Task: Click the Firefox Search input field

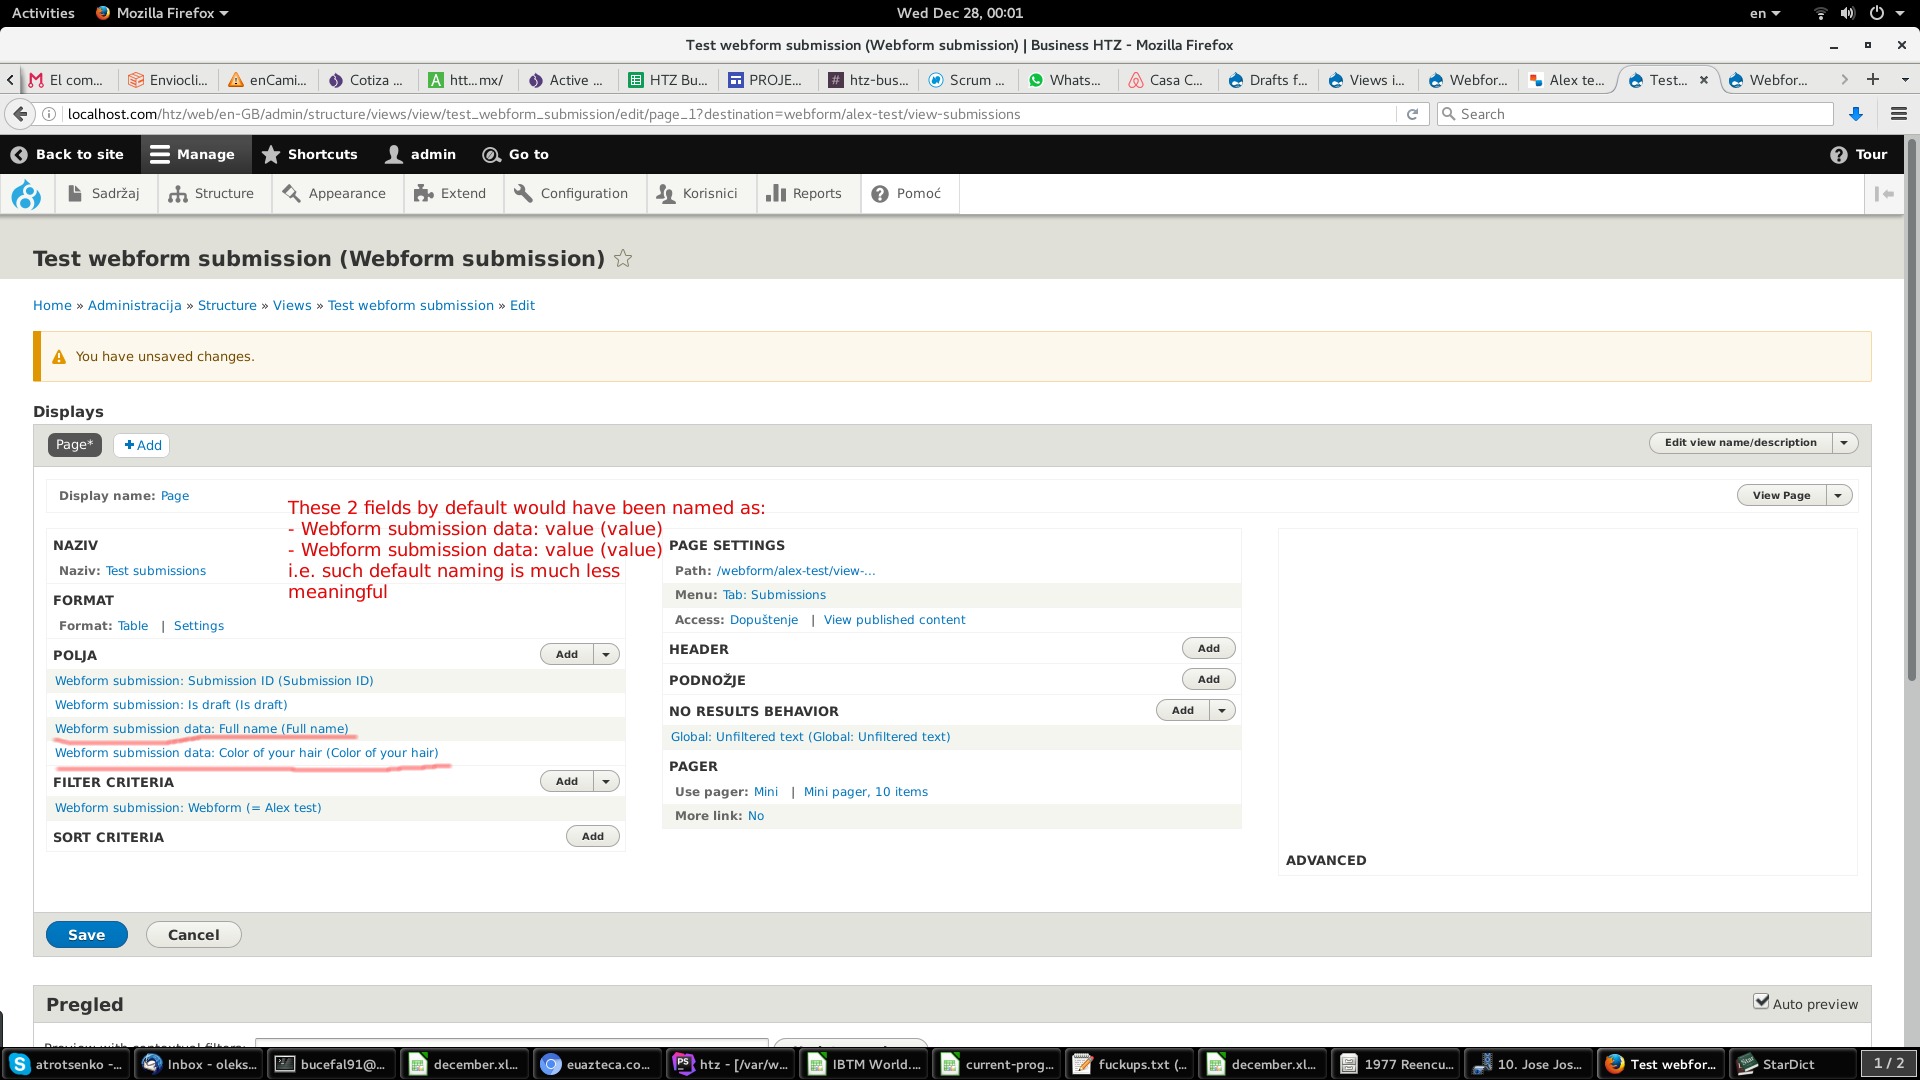Action: pos(1640,114)
